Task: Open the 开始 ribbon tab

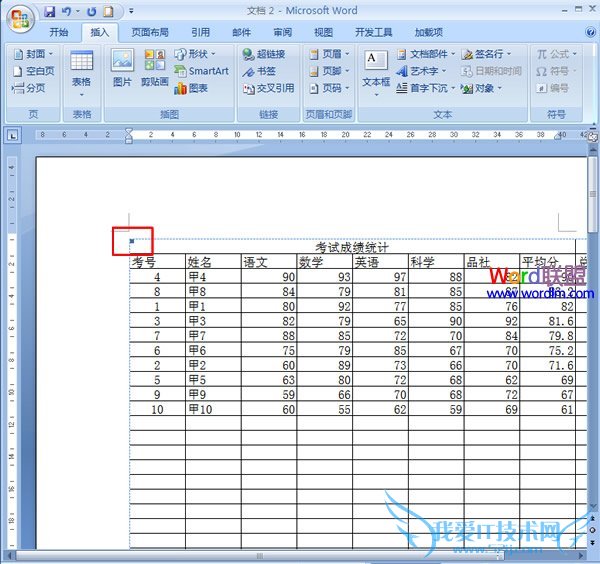Action: 59,33
